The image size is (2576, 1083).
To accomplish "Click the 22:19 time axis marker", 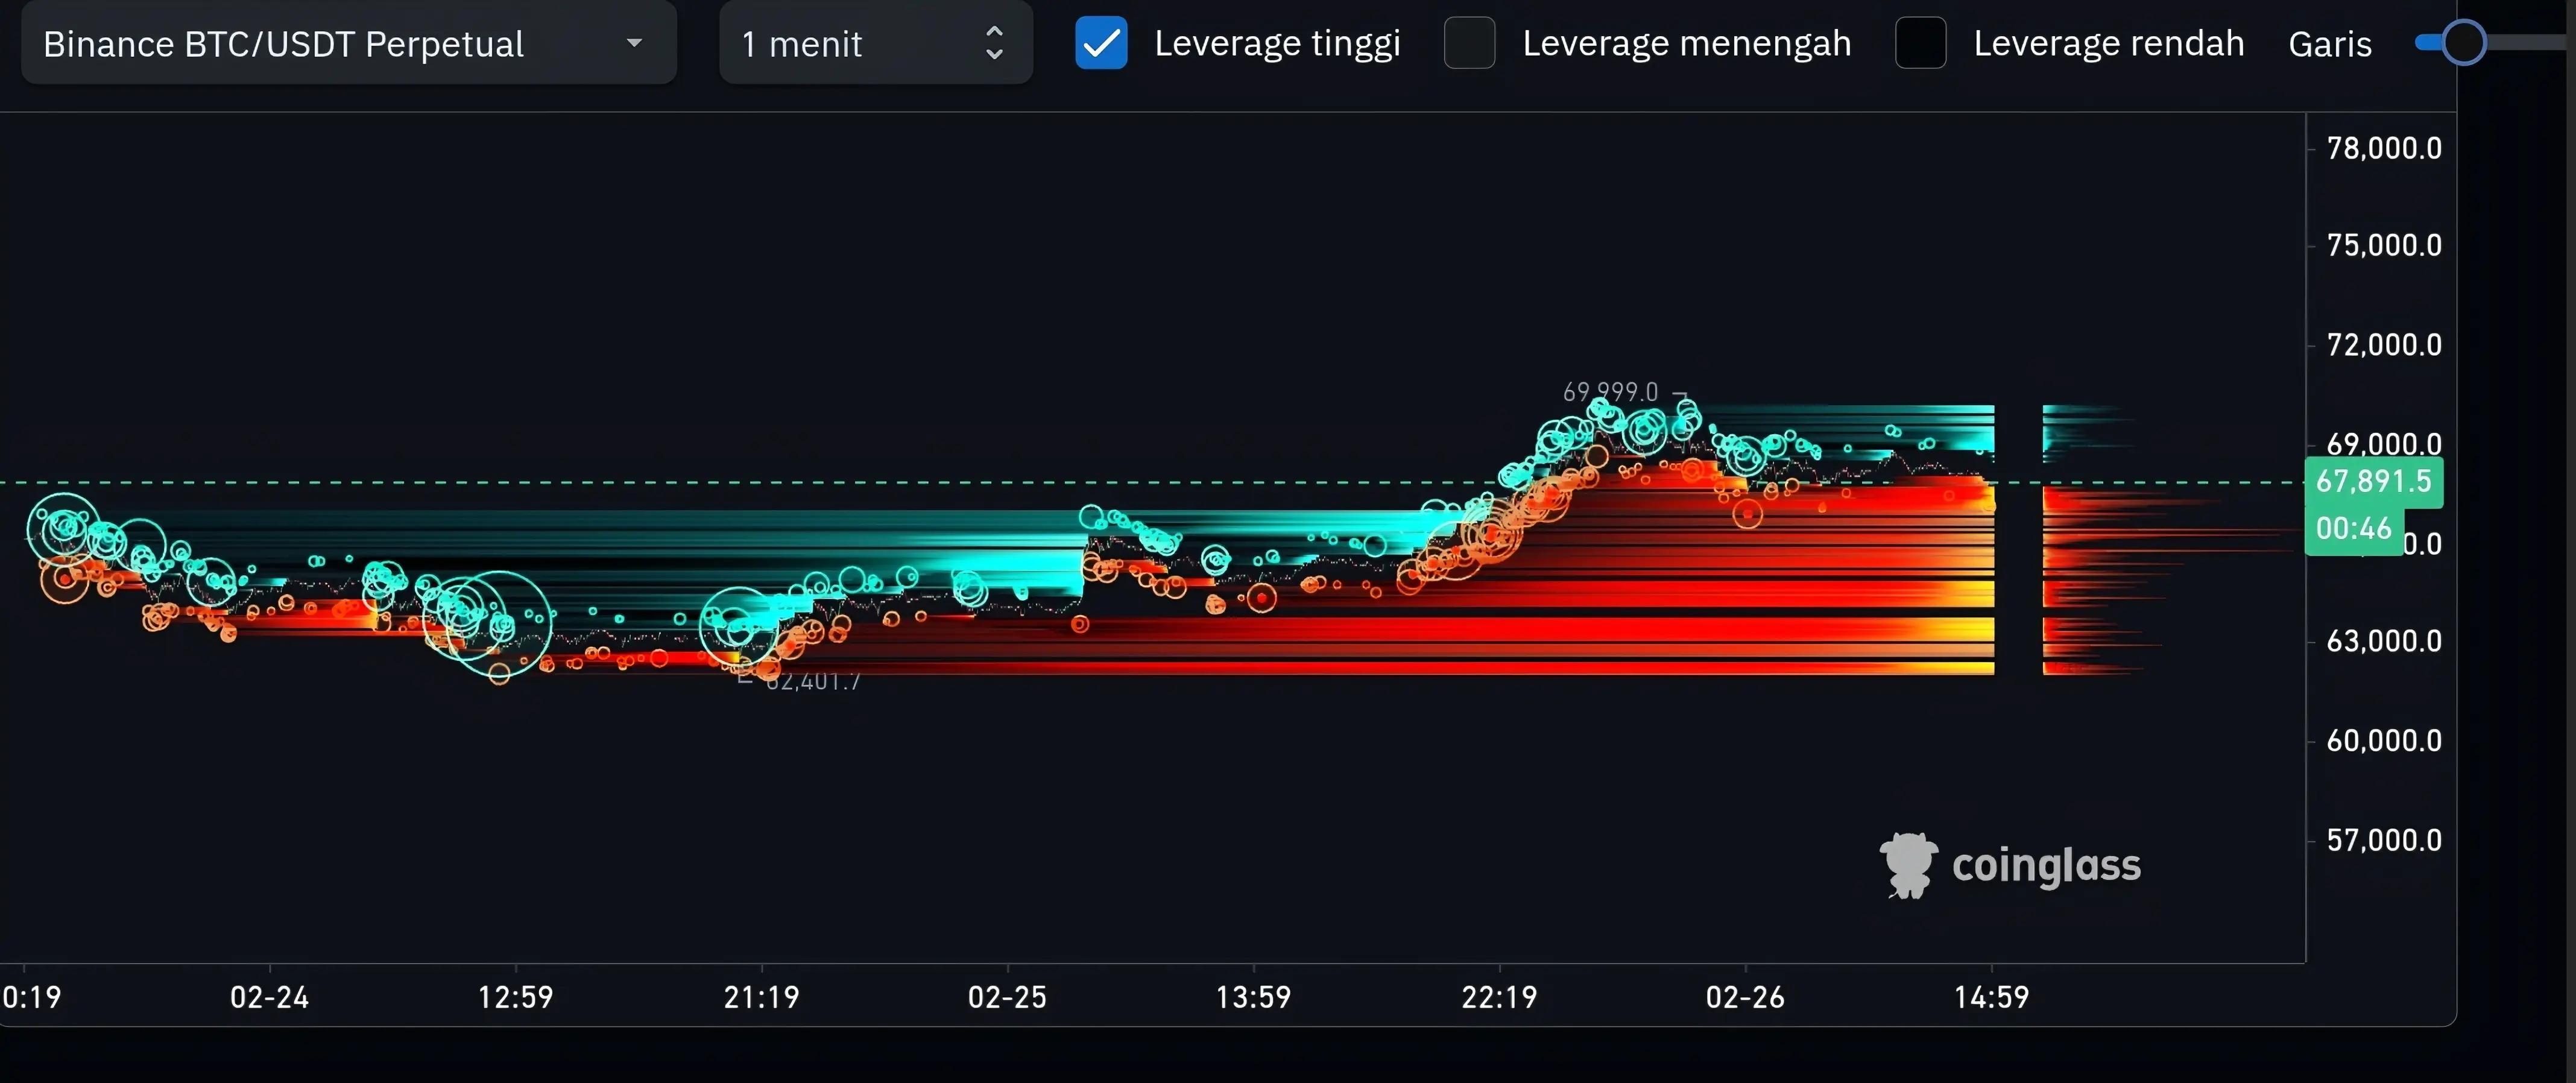I will [1499, 997].
